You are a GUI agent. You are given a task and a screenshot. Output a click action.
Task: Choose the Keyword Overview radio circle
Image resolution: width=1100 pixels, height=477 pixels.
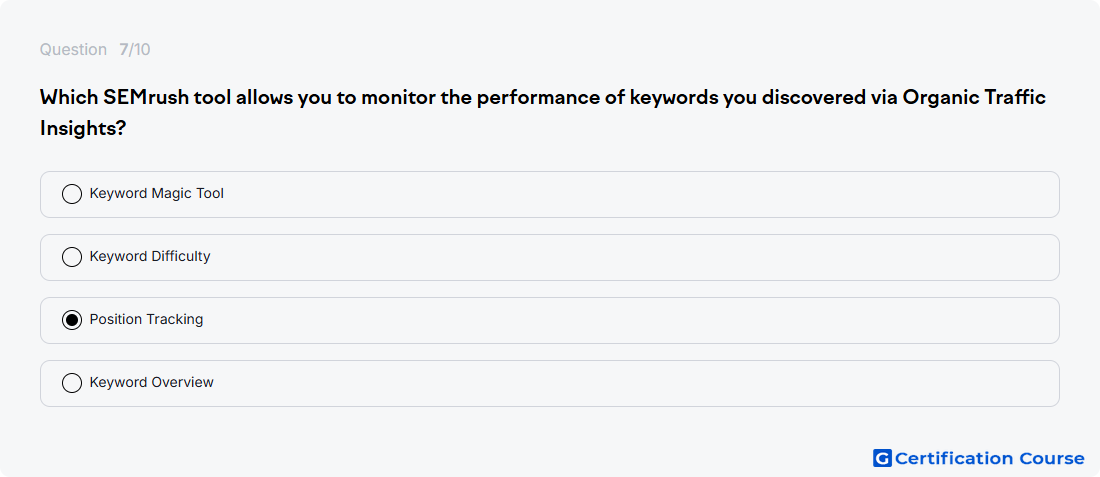click(72, 383)
